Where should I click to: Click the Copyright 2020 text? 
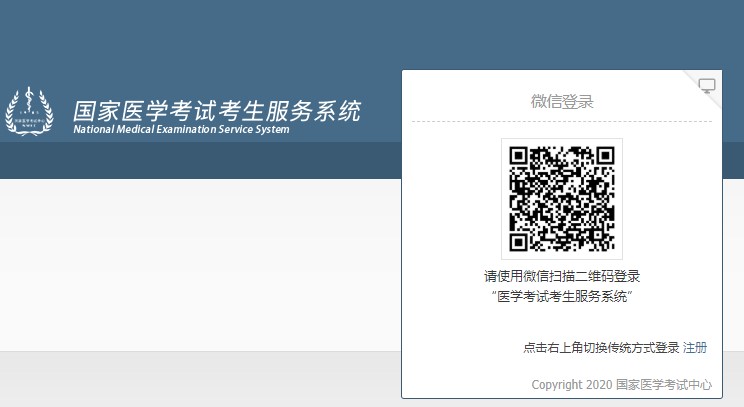[571, 384]
